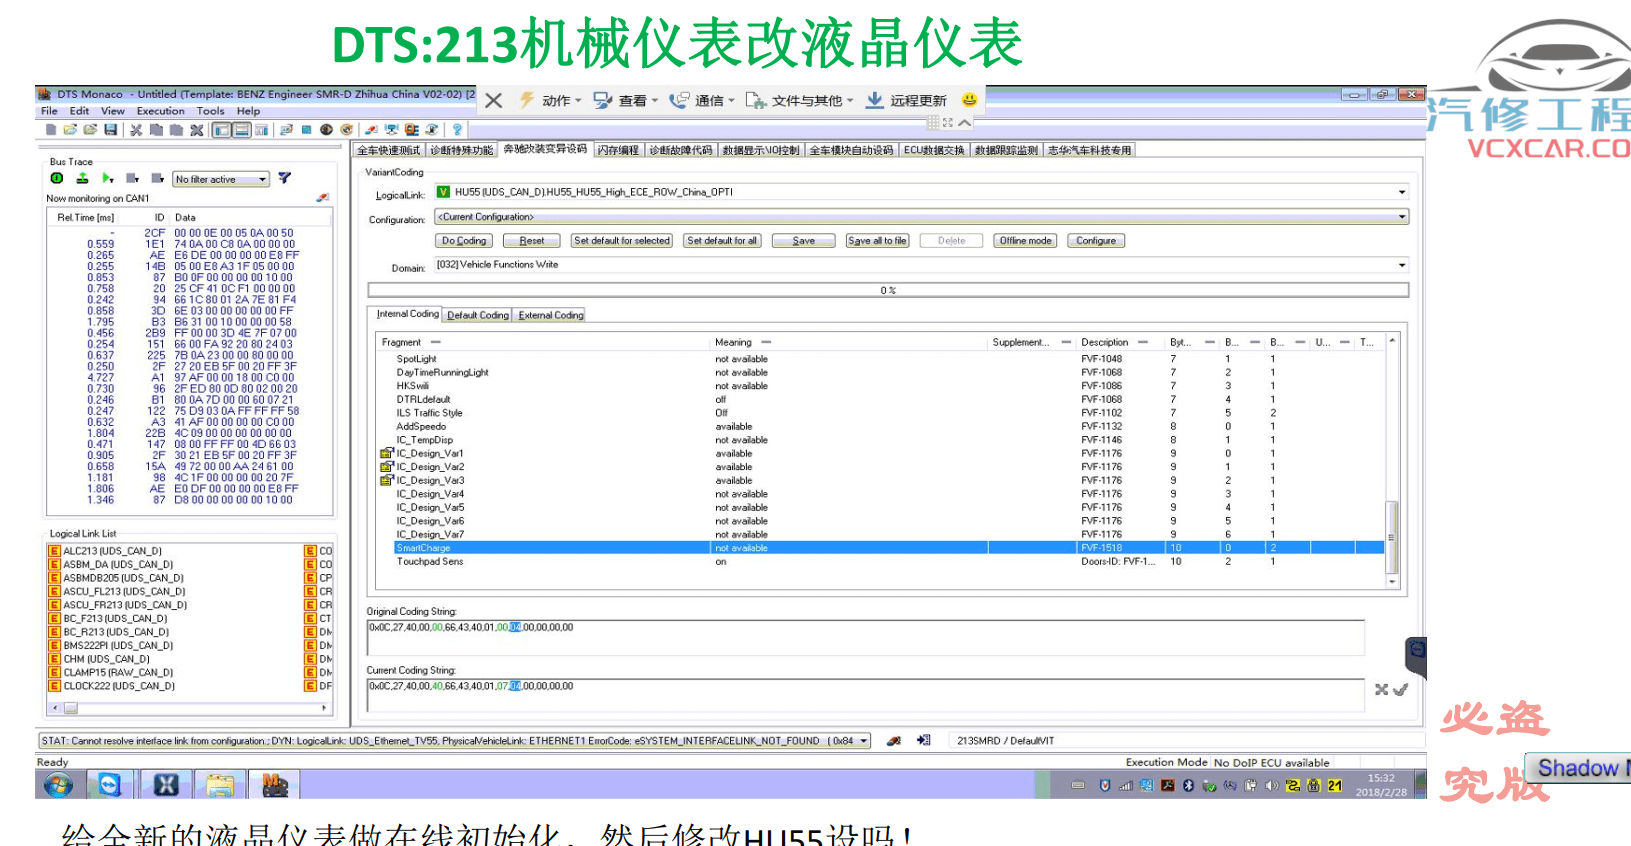Open TeamViewer from the taskbar

tap(109, 785)
